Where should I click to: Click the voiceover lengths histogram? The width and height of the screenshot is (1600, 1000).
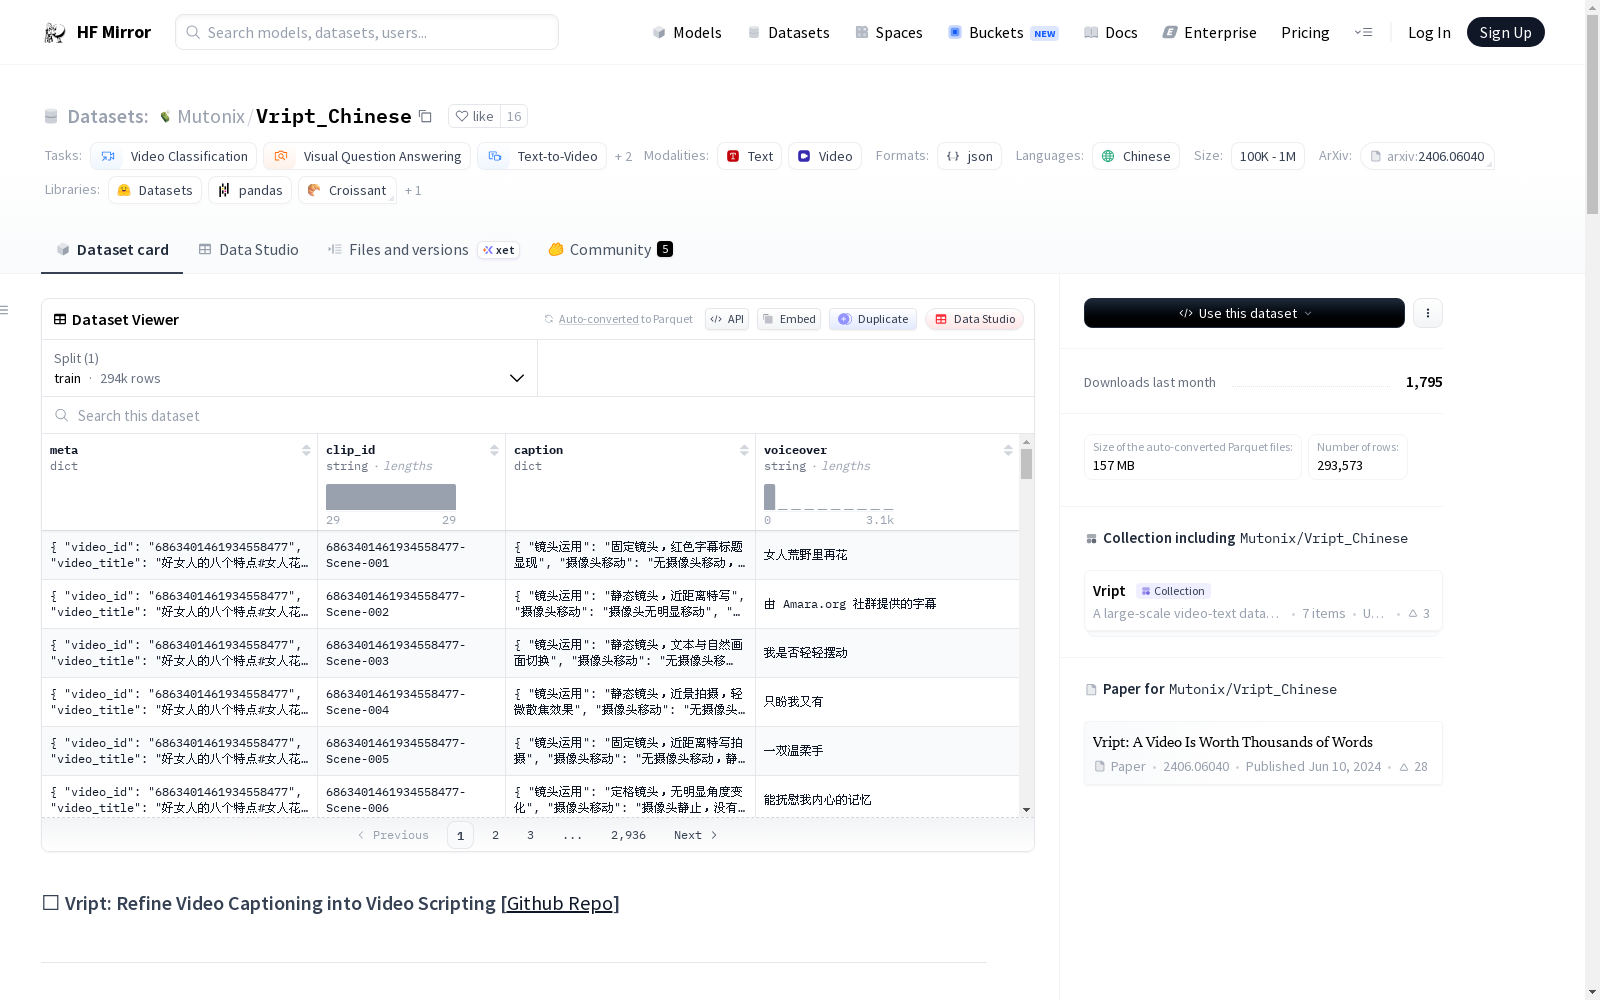click(828, 497)
